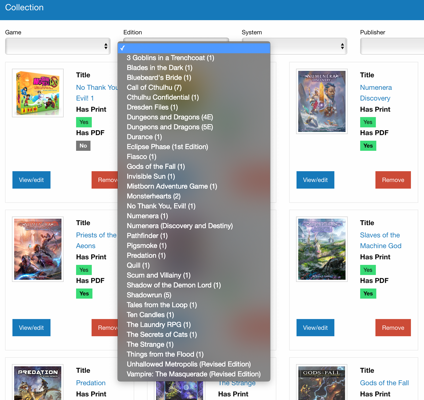
Task: Select Call of Cthulhu (7)
Action: pos(194,88)
